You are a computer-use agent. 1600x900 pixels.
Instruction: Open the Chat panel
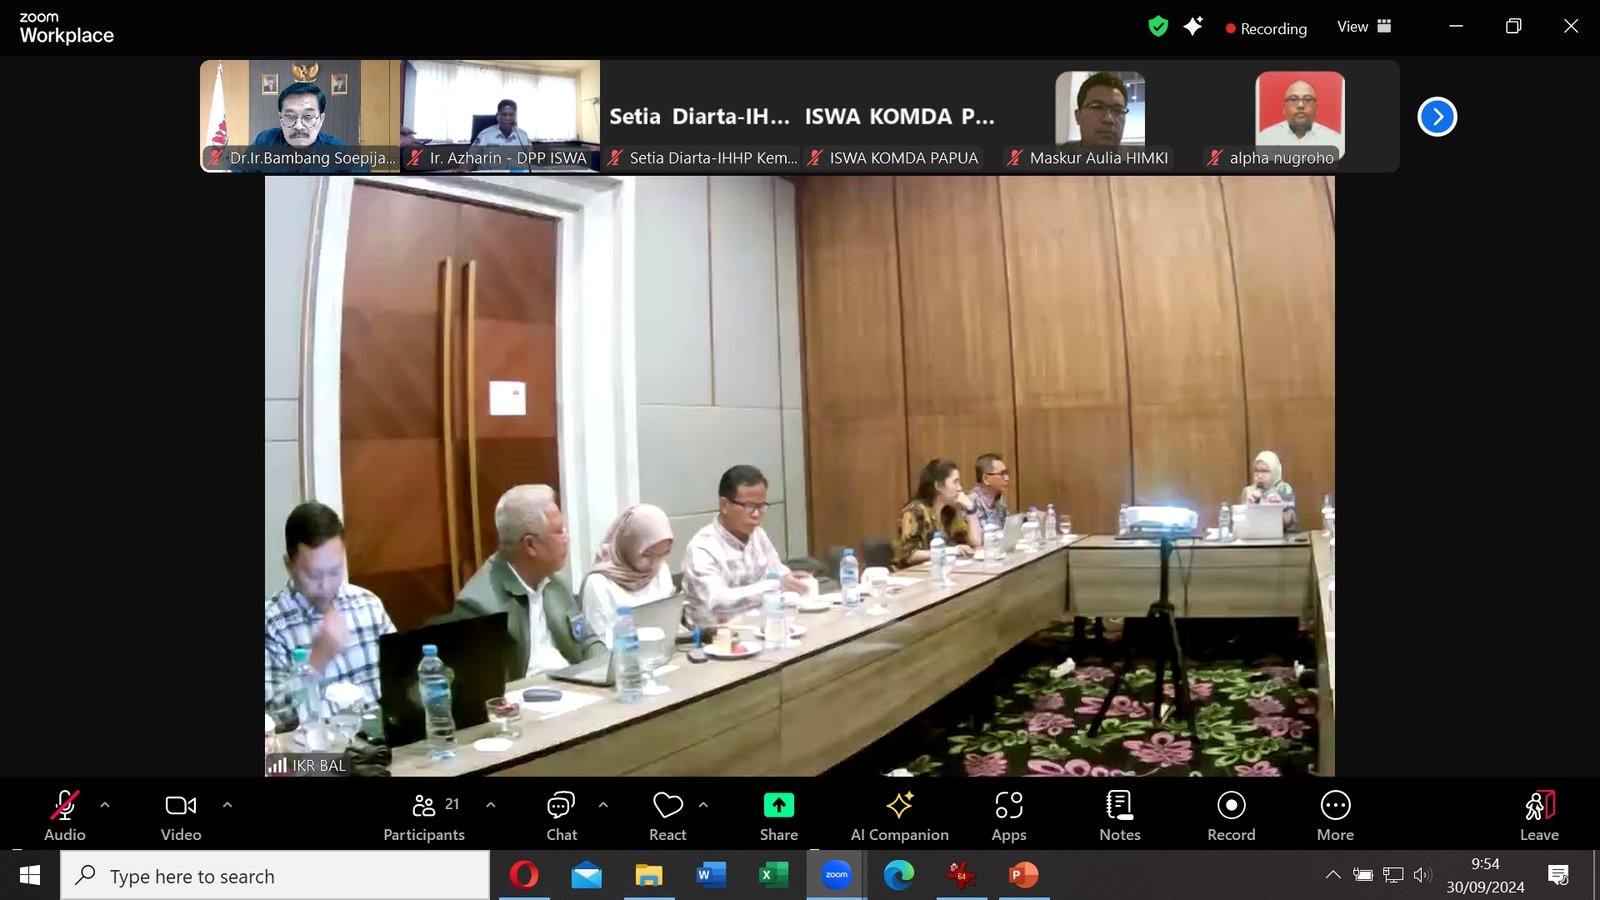pyautogui.click(x=561, y=816)
